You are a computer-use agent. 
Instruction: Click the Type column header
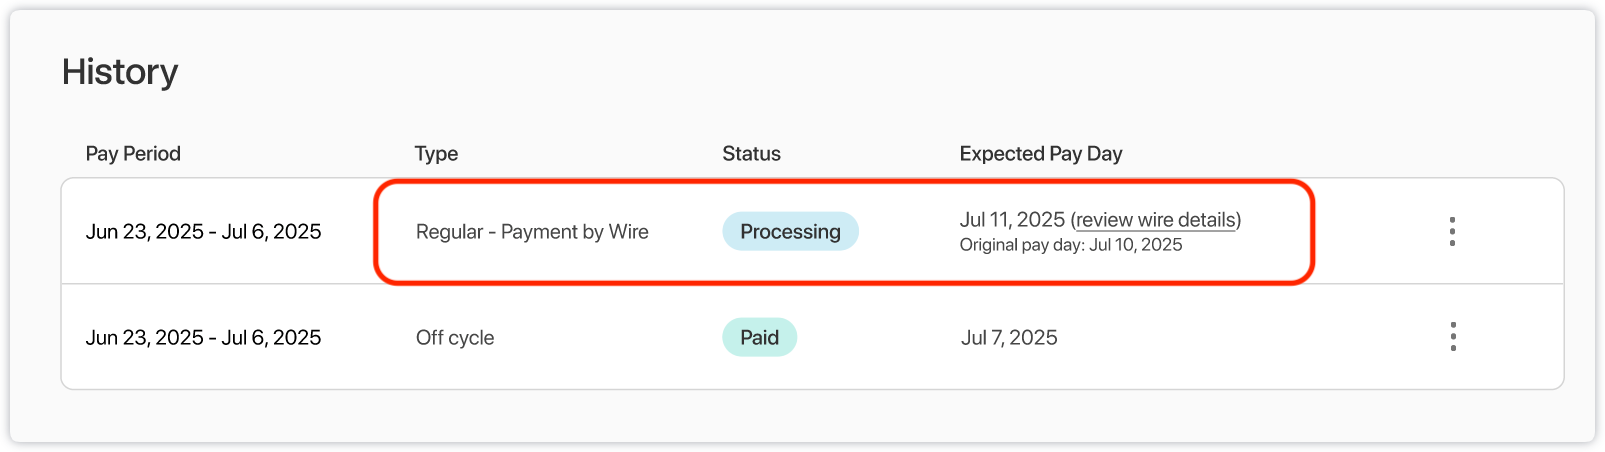point(436,154)
